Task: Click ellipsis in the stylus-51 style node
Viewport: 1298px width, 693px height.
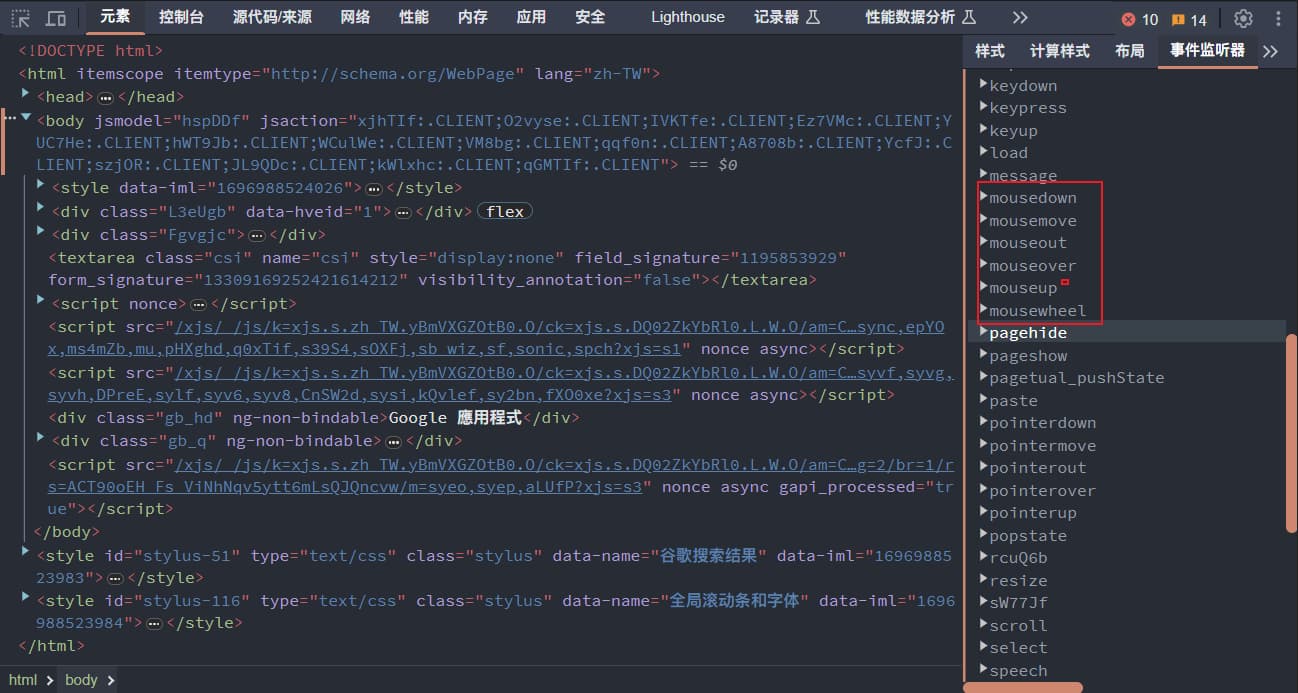Action: [x=116, y=578]
